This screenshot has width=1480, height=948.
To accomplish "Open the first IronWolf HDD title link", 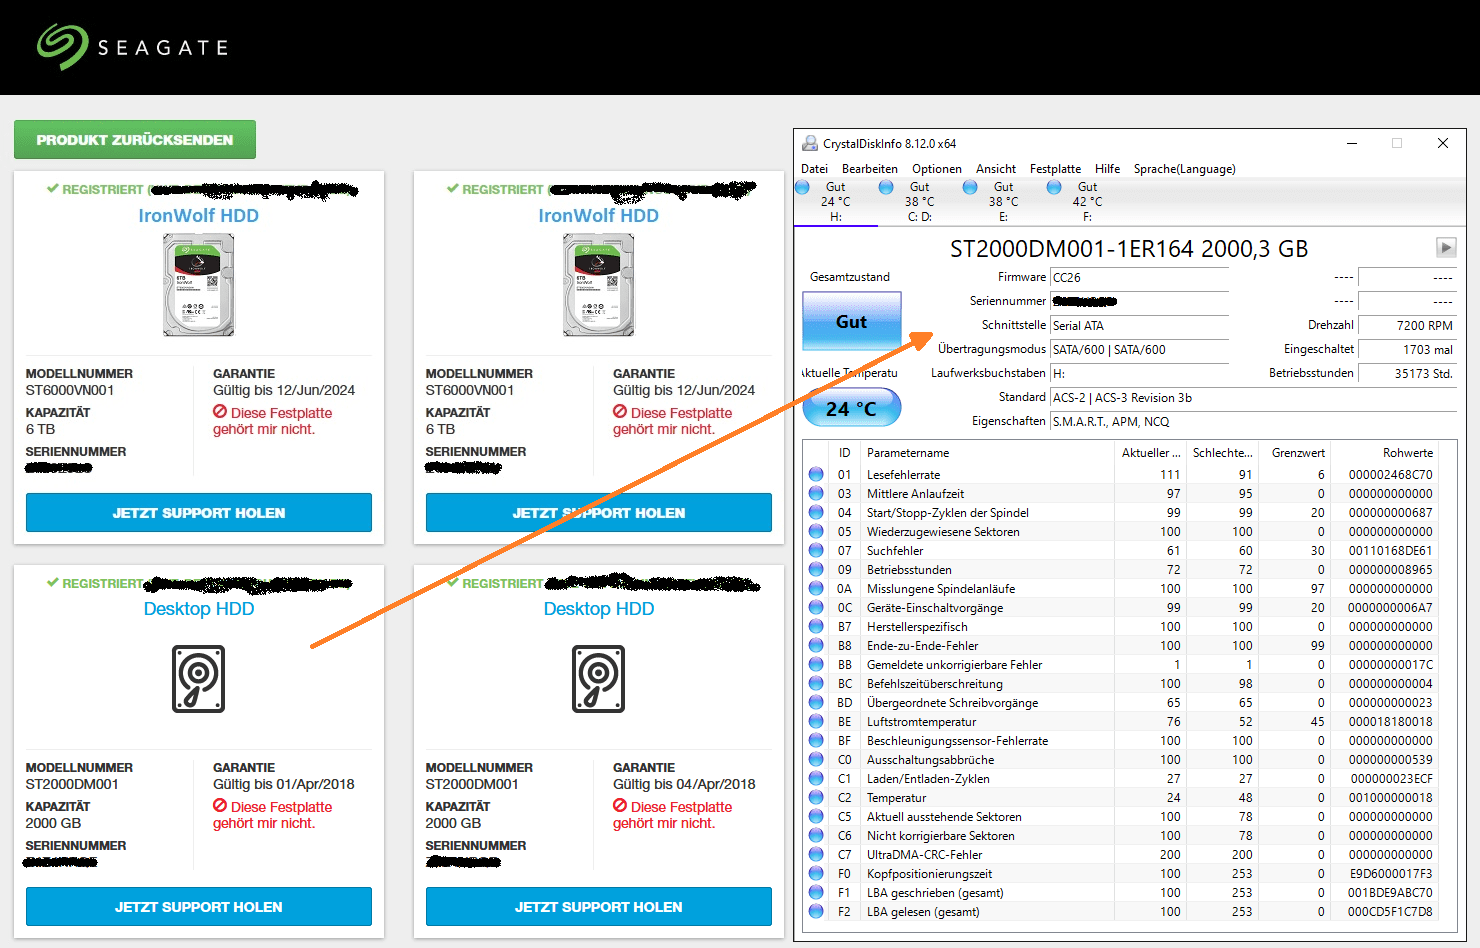I will [x=199, y=216].
